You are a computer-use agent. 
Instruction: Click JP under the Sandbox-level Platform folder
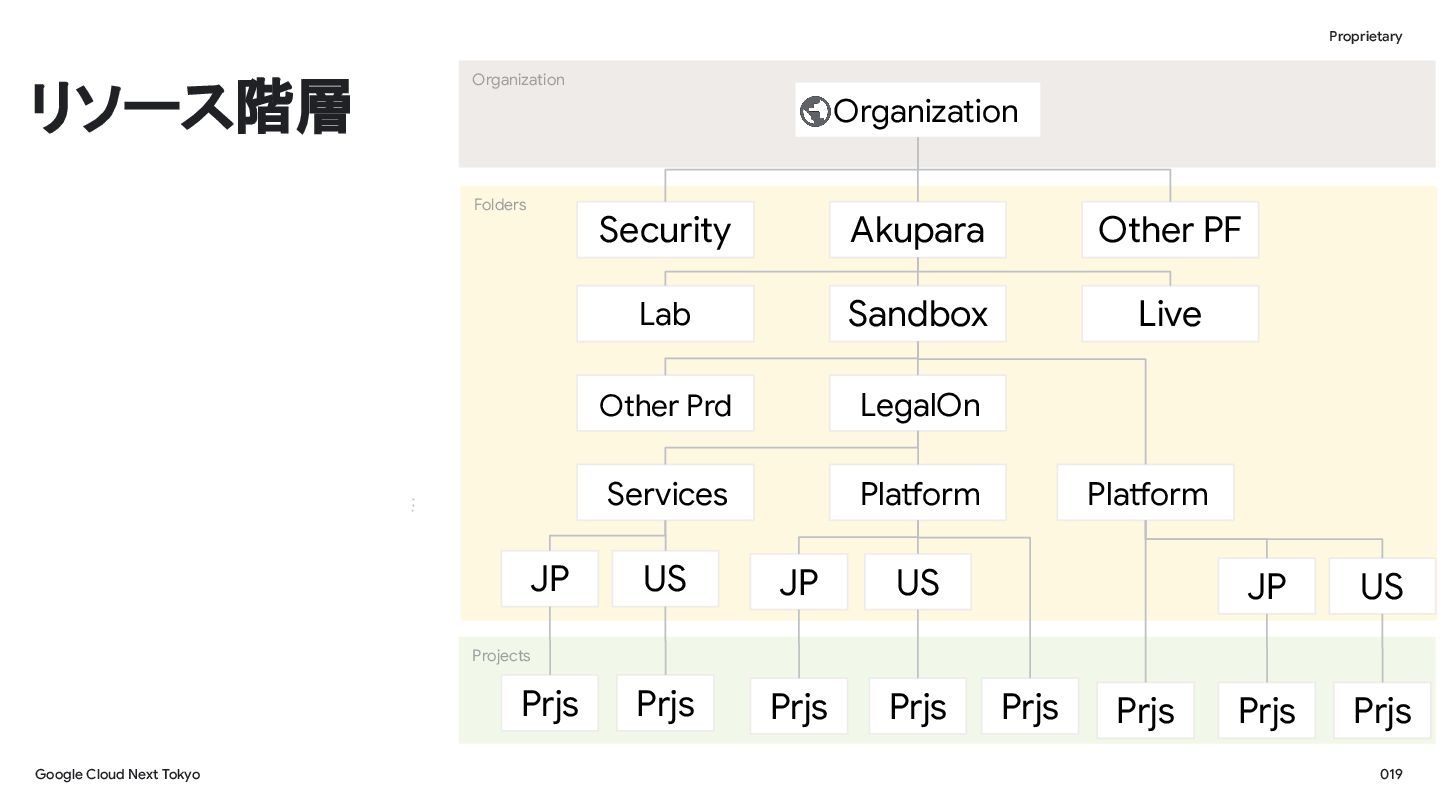point(1267,586)
